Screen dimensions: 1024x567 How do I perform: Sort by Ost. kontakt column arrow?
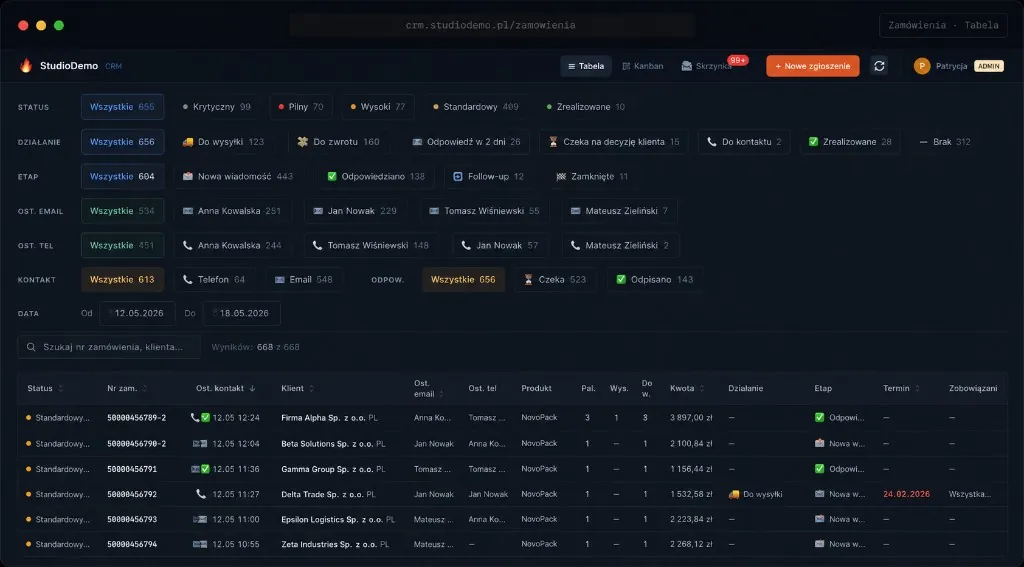pyautogui.click(x=252, y=388)
